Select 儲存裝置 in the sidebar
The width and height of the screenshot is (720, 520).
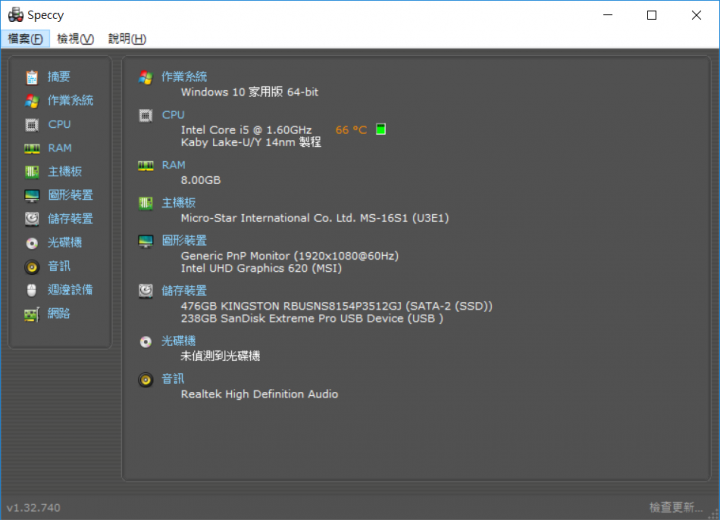(70, 219)
